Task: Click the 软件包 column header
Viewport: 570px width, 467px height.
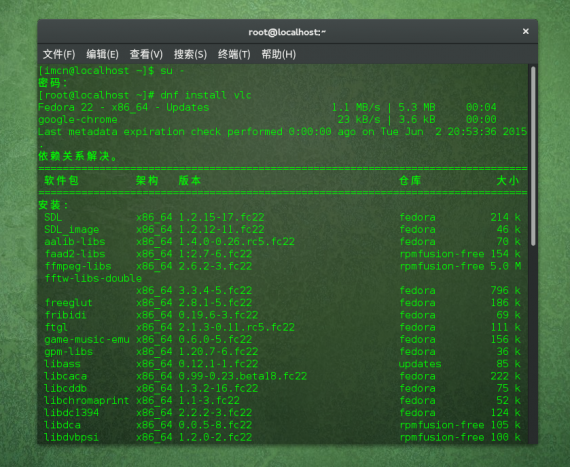Action: (x=61, y=181)
